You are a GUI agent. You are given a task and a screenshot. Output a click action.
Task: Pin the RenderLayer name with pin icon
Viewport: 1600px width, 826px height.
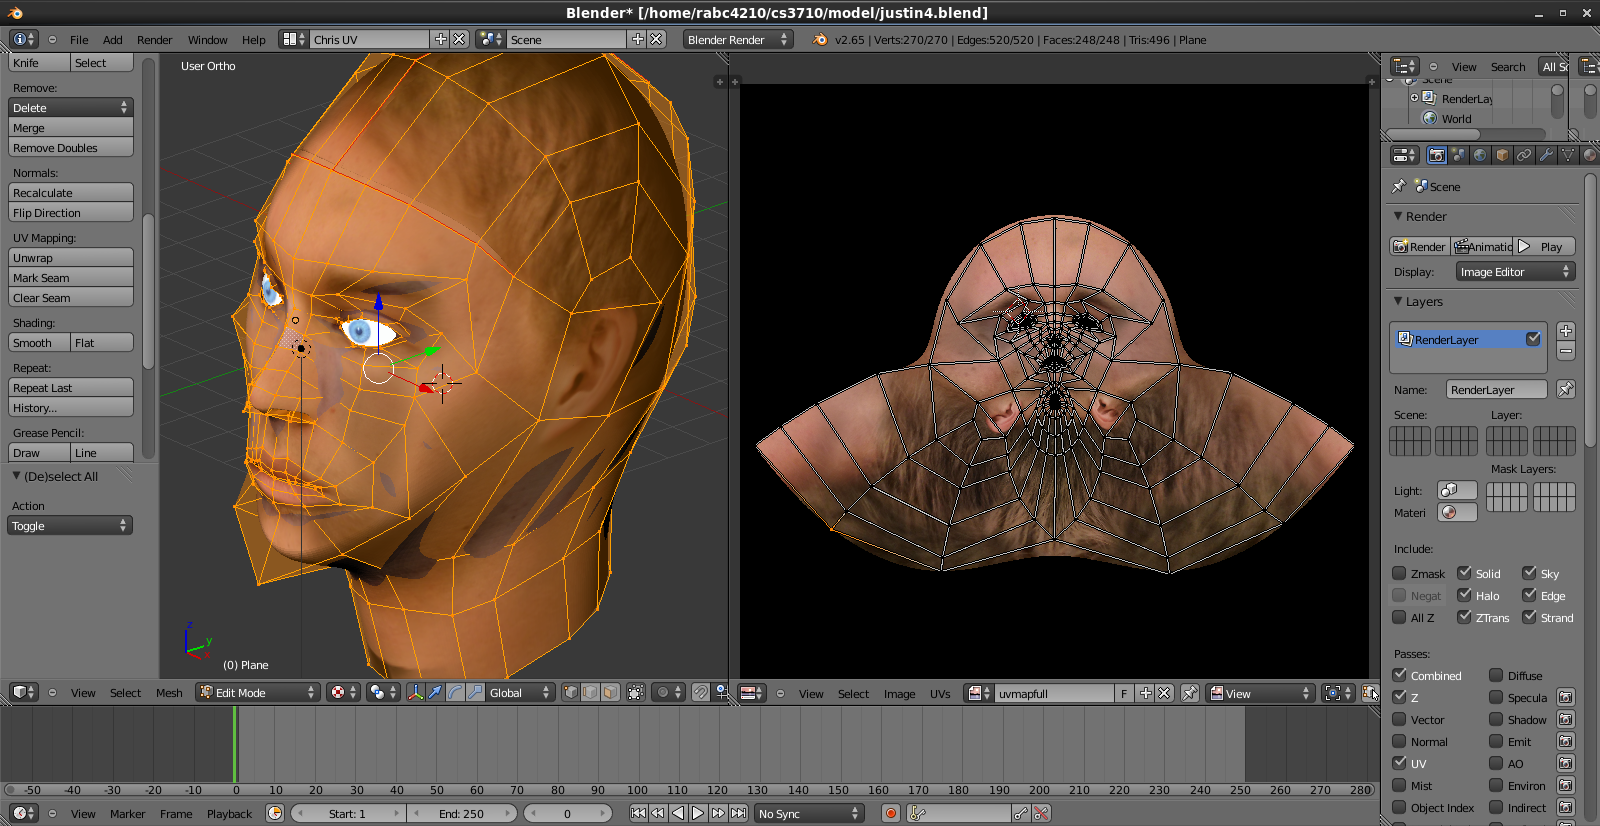point(1566,389)
